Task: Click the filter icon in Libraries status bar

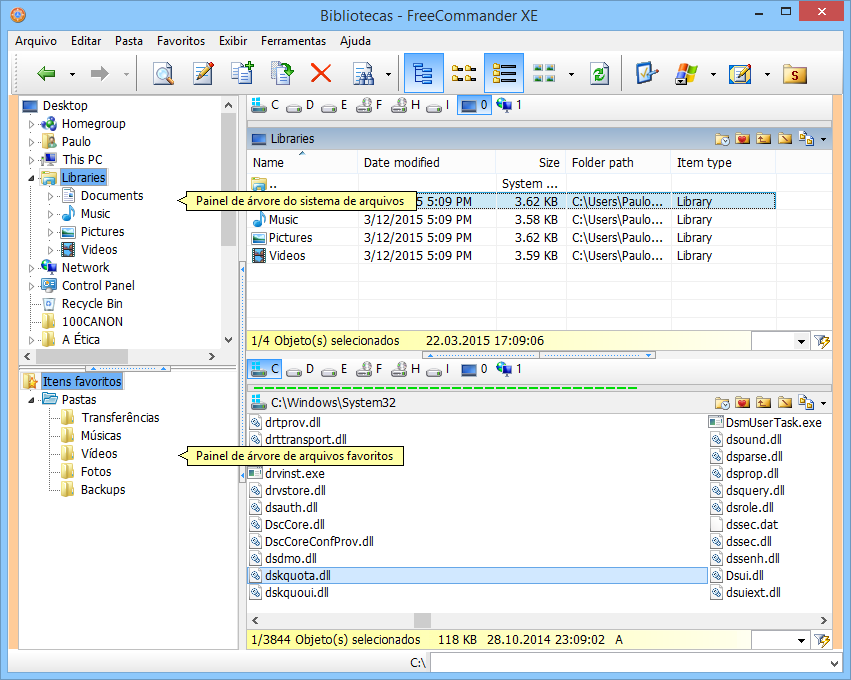Action: pos(822,341)
